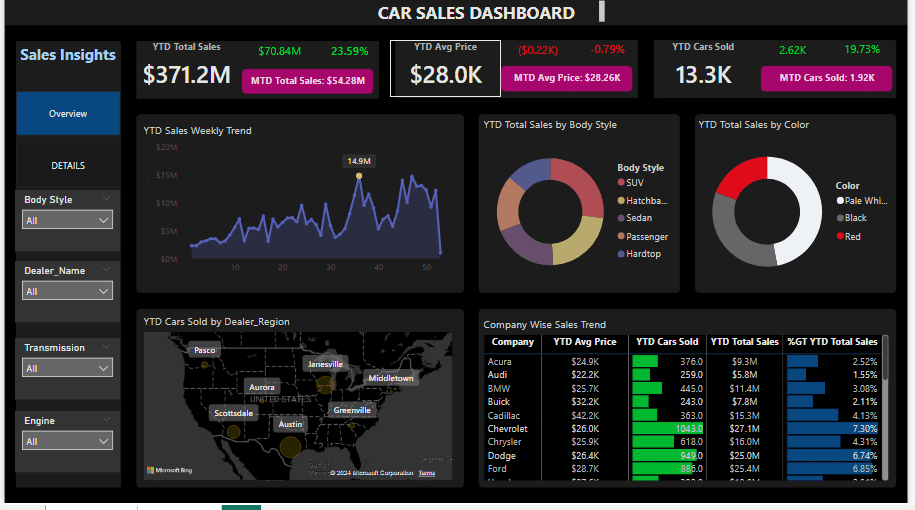Click the YTD Avg Price $28.0K card

point(445,68)
